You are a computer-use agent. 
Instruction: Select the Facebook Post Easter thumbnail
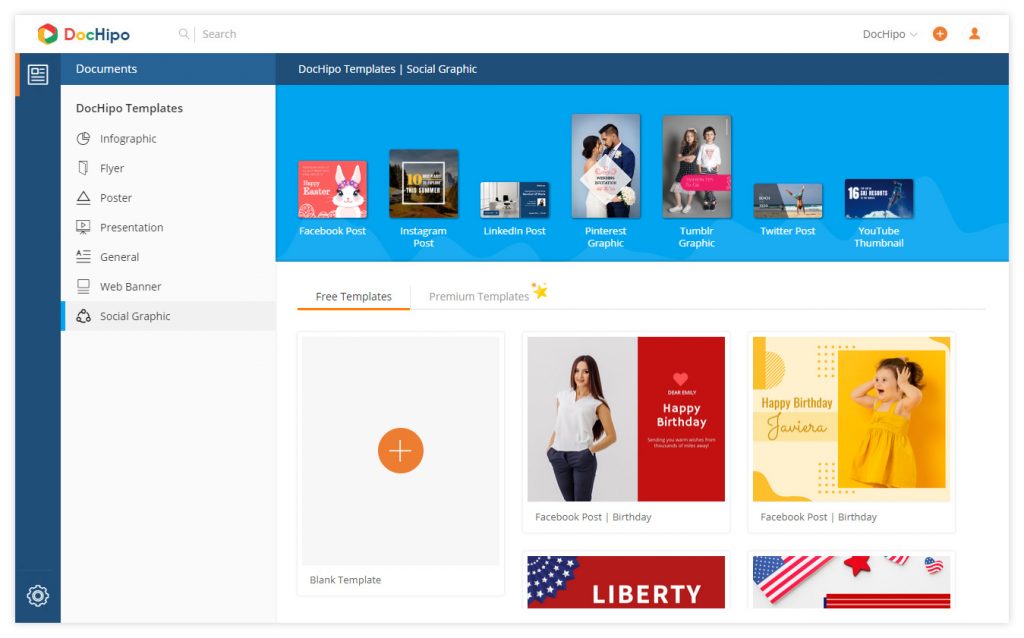coord(332,189)
